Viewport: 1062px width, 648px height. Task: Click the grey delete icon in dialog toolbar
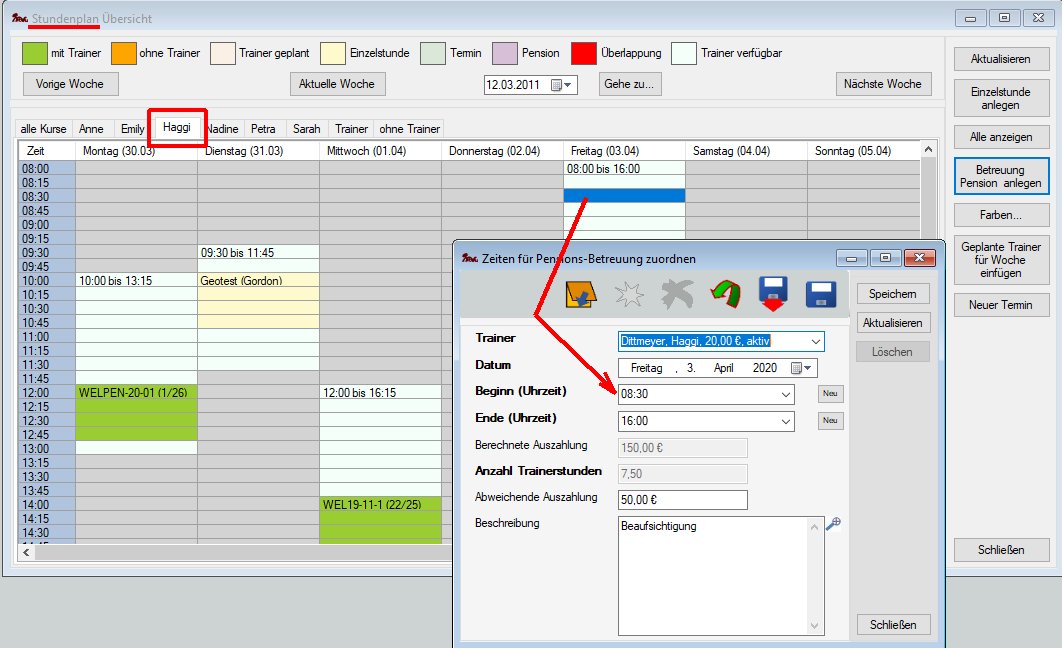click(678, 294)
